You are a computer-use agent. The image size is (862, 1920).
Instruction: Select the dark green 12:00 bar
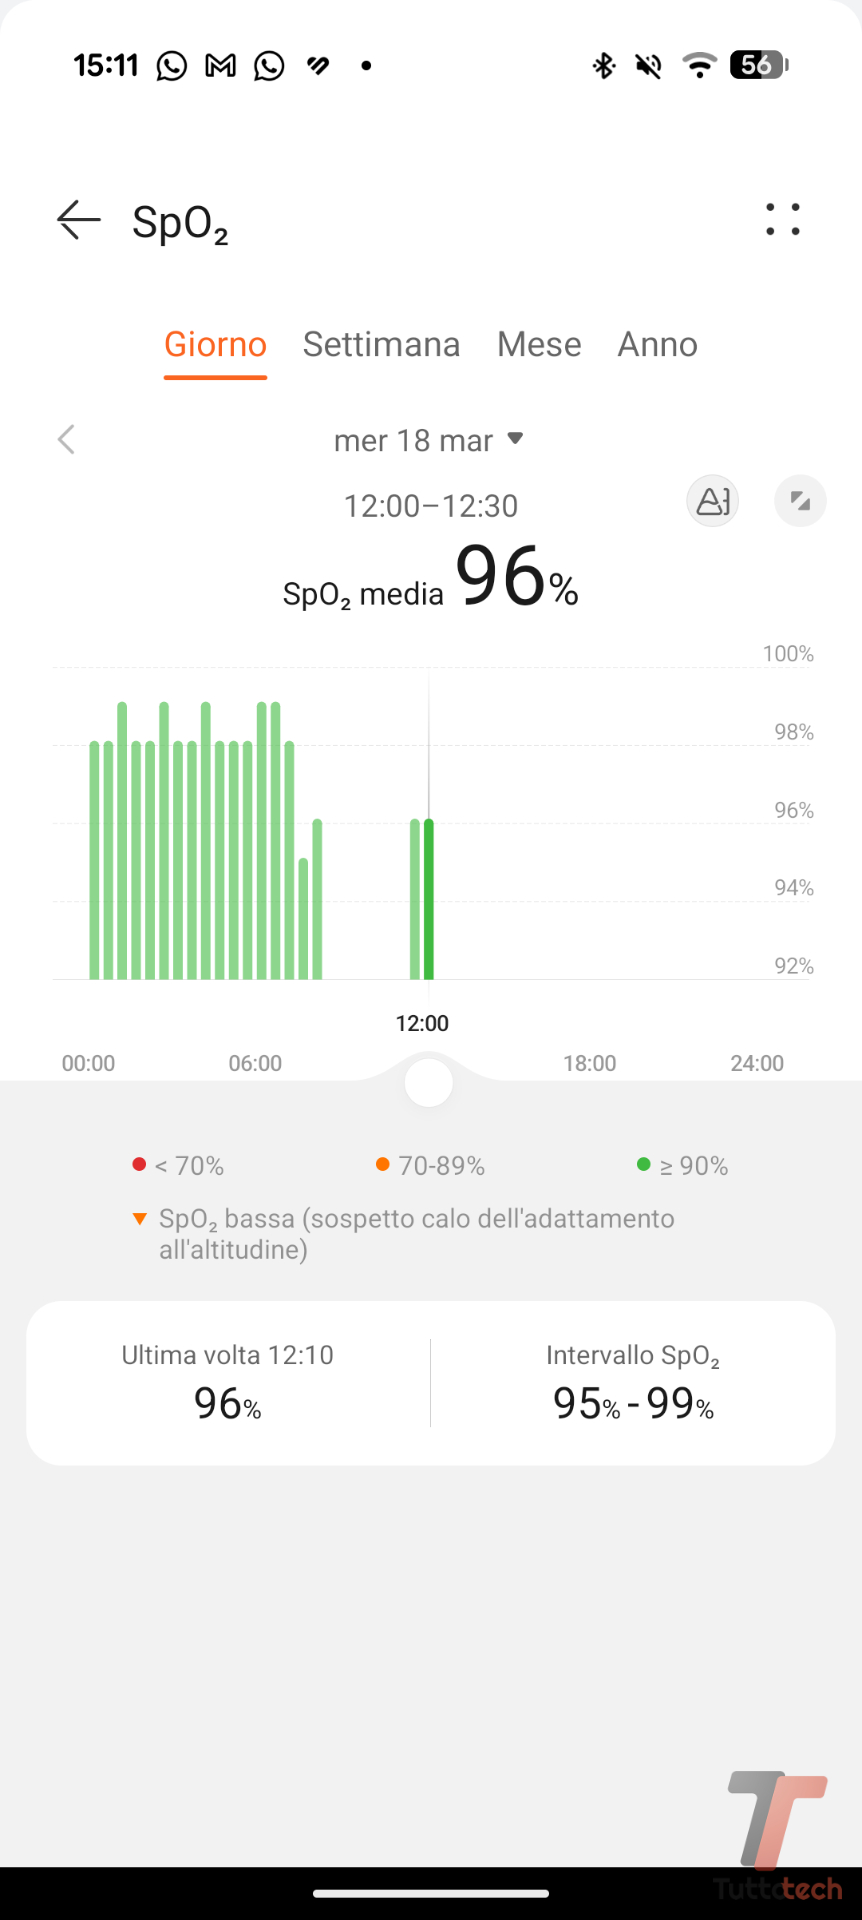point(429,898)
